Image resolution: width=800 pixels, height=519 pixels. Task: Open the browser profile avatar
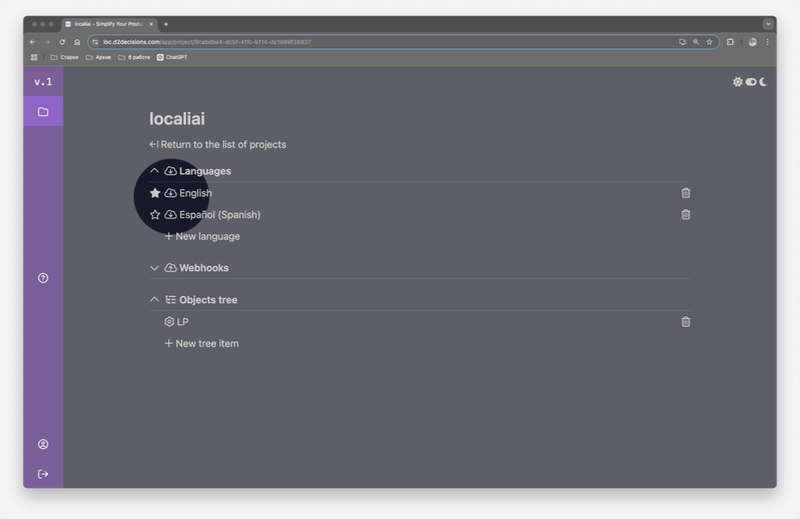click(753, 42)
